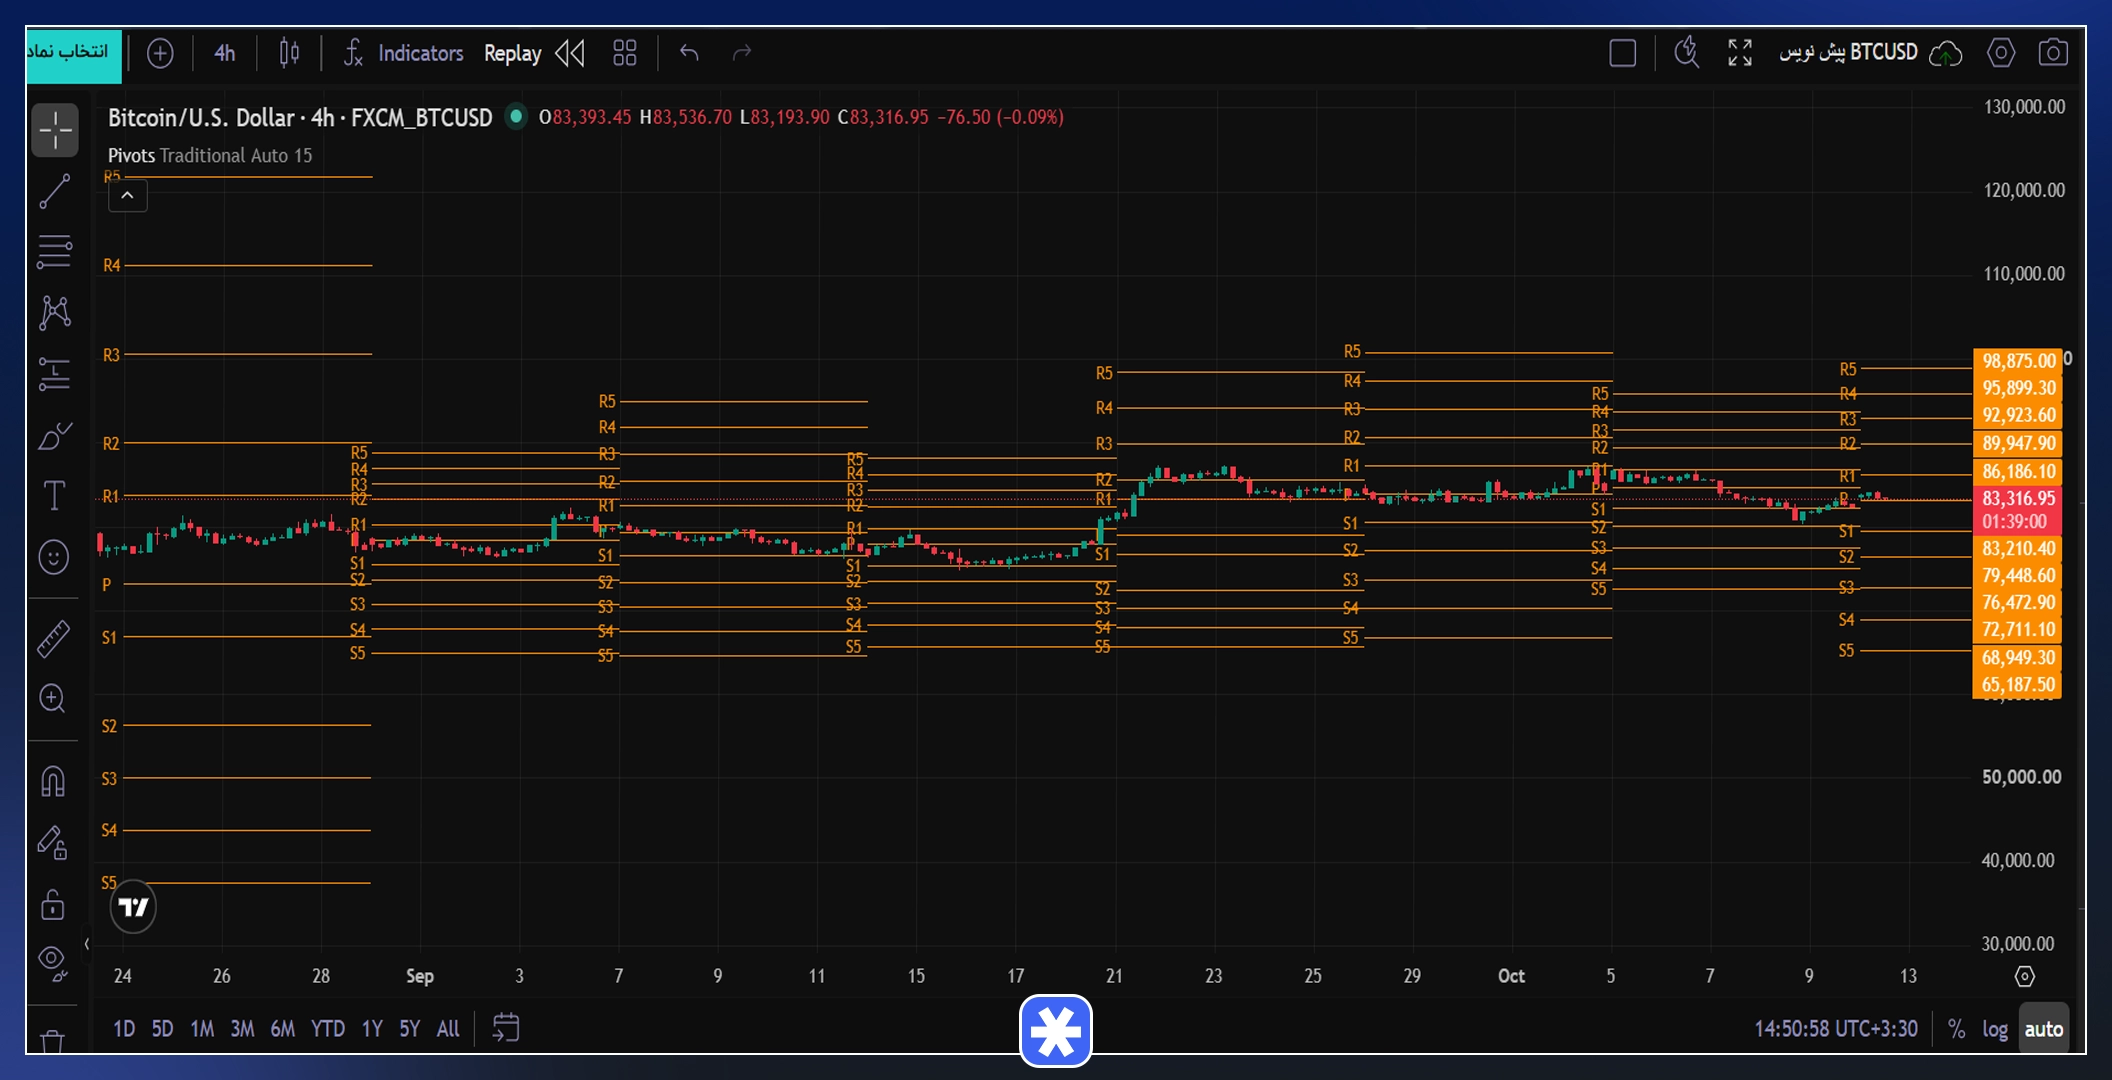Screen dimensions: 2112x1080
Task: Open the Fibonacci retracement tools
Action: click(x=55, y=252)
